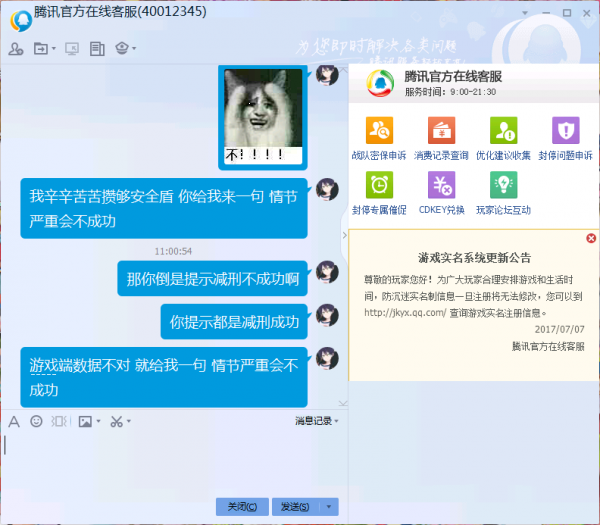Click the document report icon in toolbar
600x525 pixels.
(97, 49)
